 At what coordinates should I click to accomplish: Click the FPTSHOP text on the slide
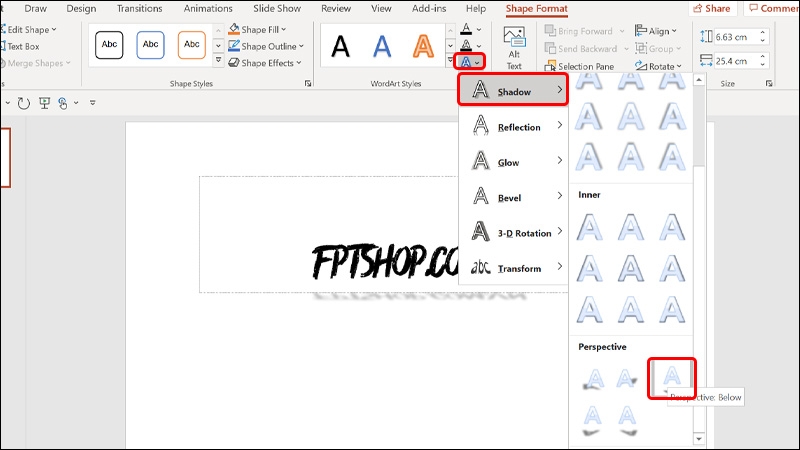click(x=385, y=262)
